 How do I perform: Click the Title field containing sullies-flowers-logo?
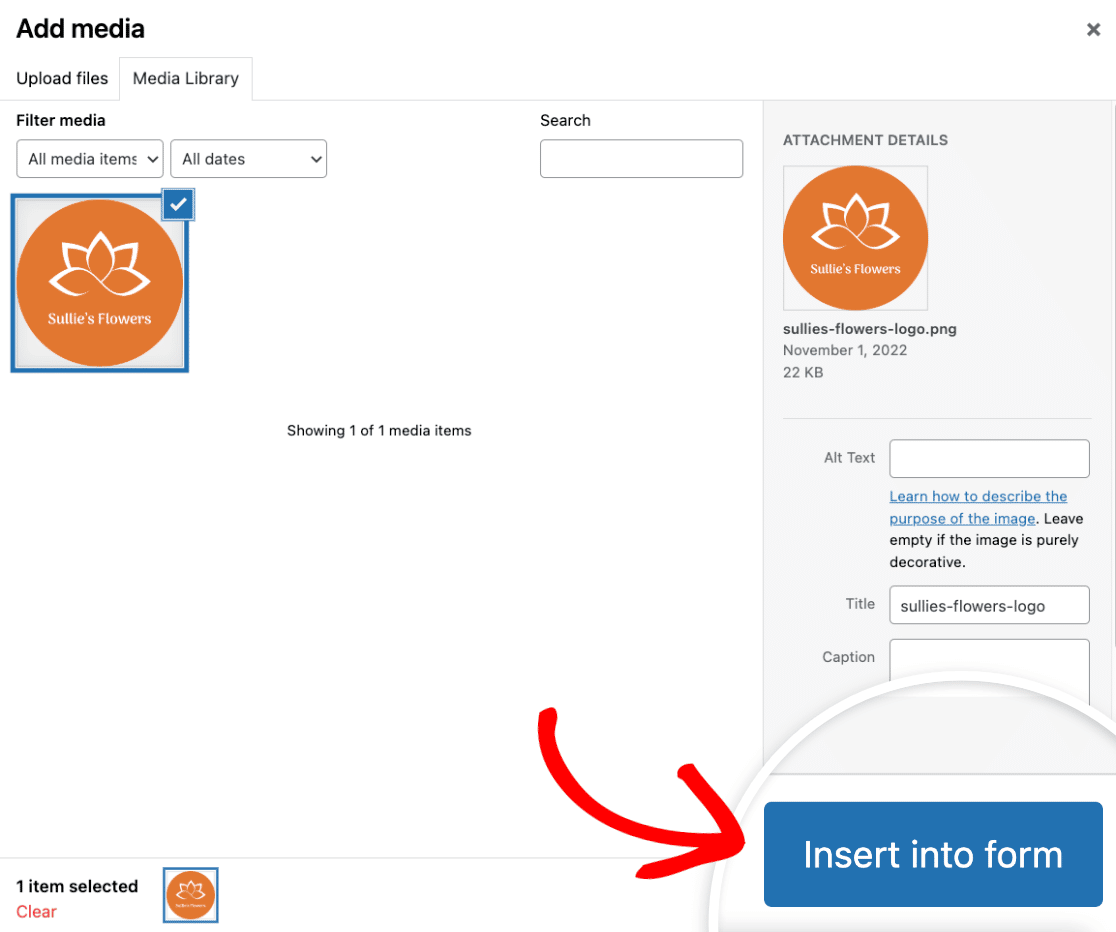(989, 605)
